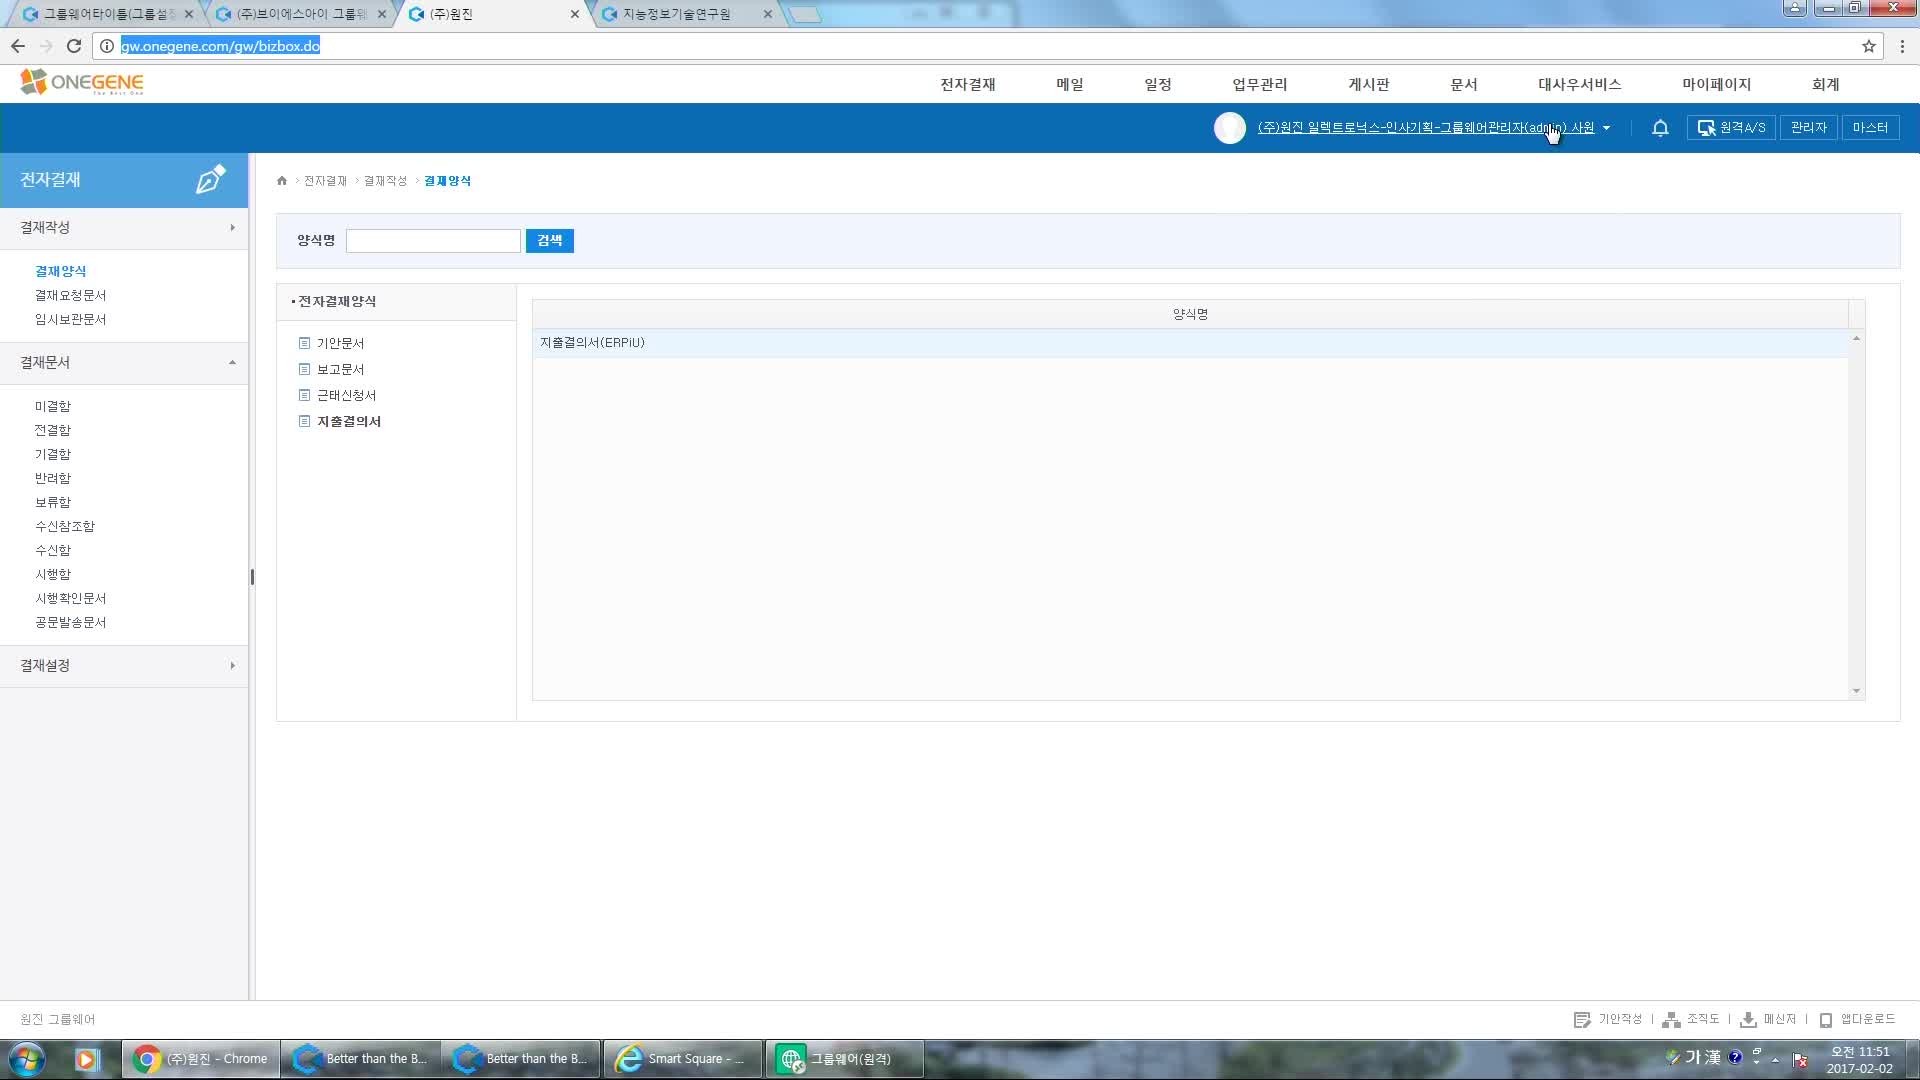This screenshot has height=1080, width=1920.
Task: Reload the page with refresh icon
Action: (x=74, y=46)
